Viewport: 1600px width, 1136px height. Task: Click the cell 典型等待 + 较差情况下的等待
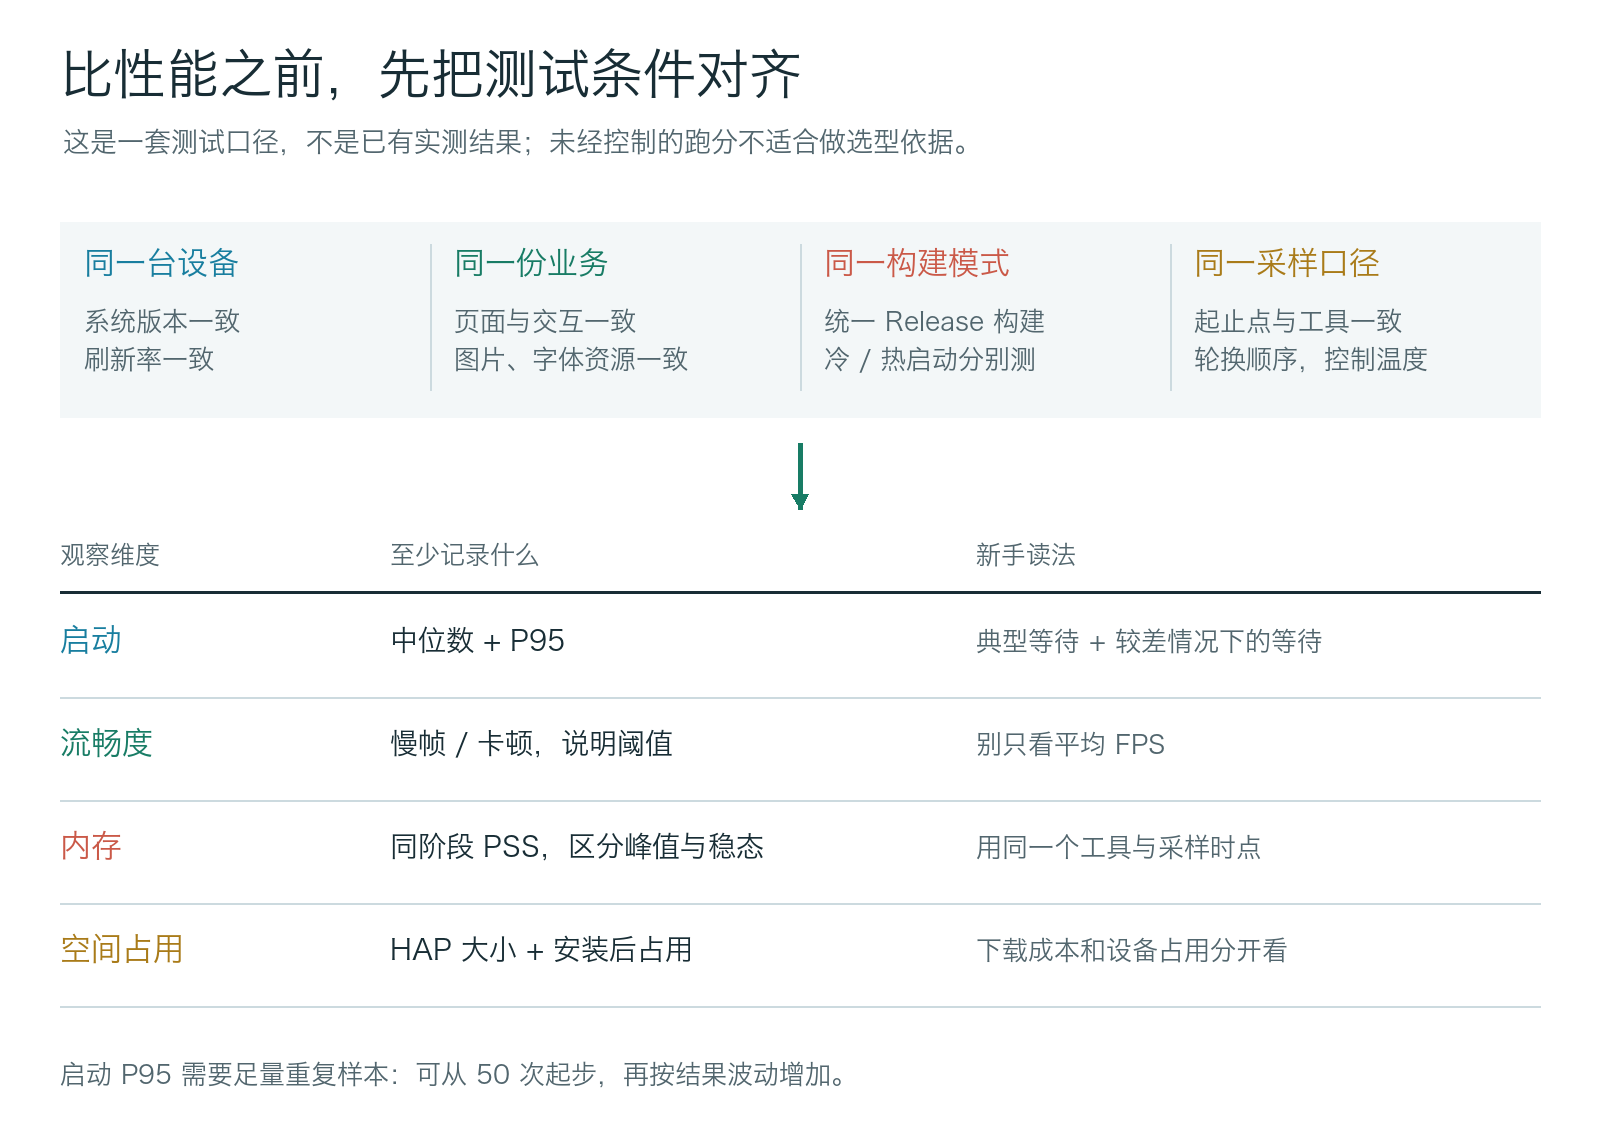[1149, 641]
